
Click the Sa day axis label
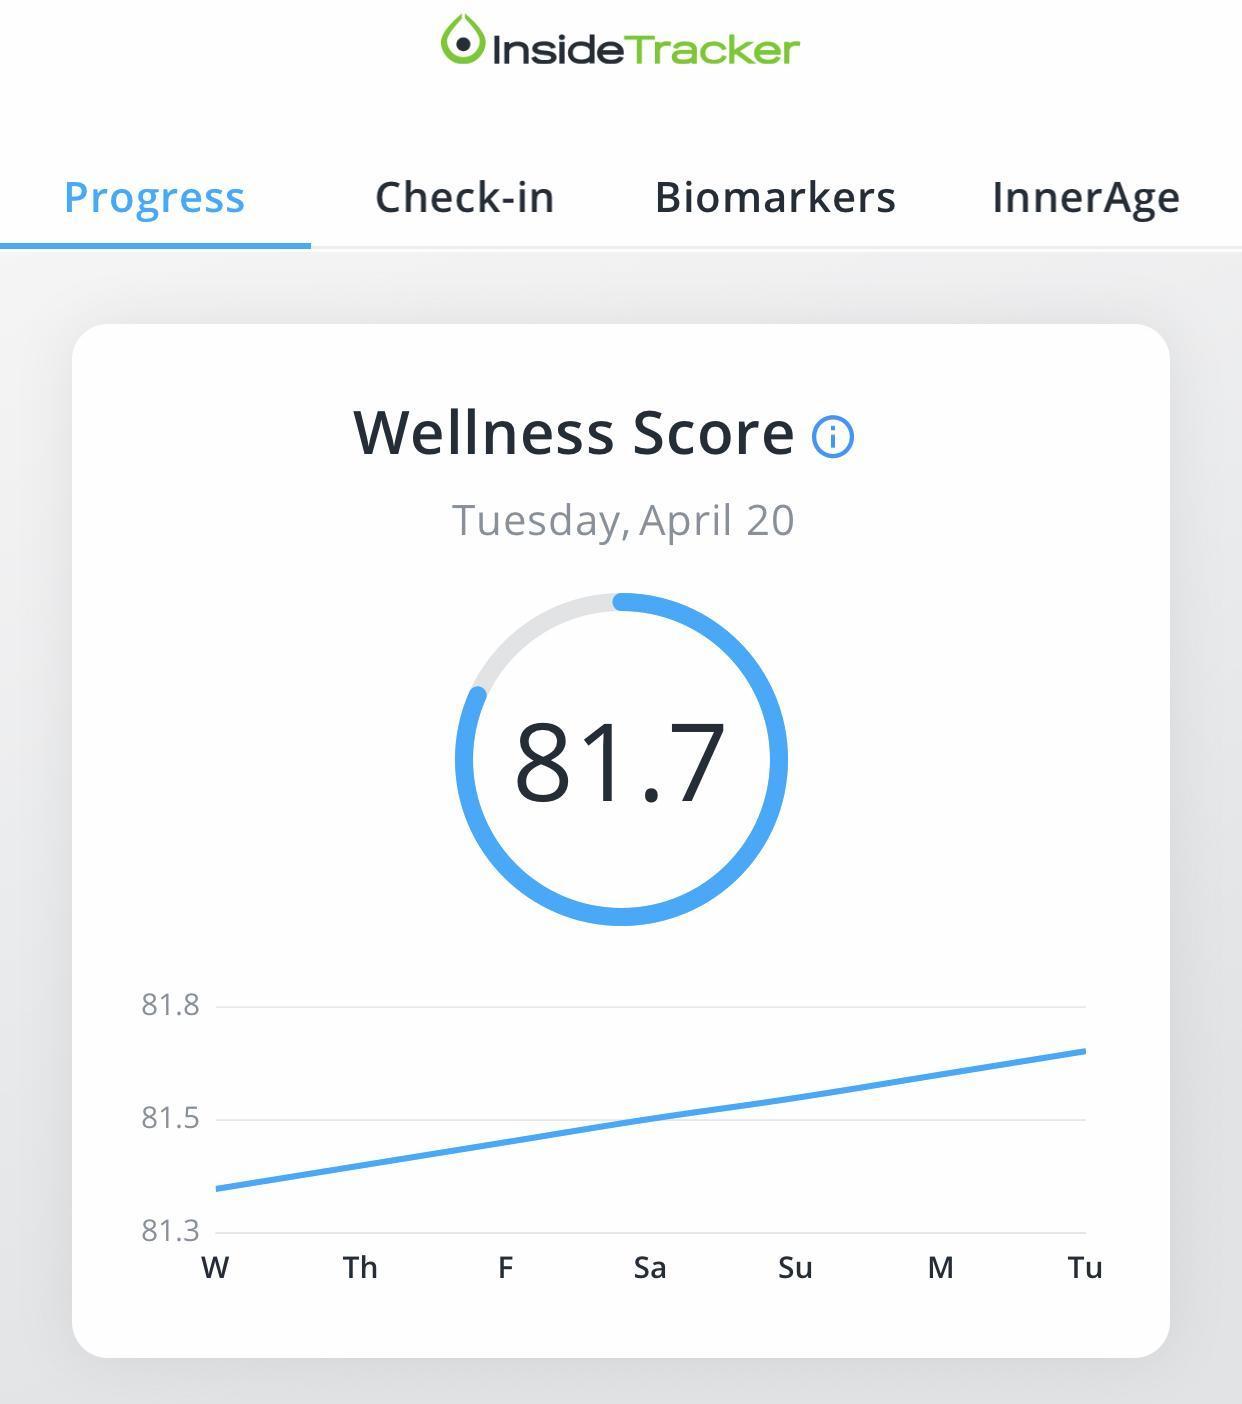click(x=650, y=1268)
